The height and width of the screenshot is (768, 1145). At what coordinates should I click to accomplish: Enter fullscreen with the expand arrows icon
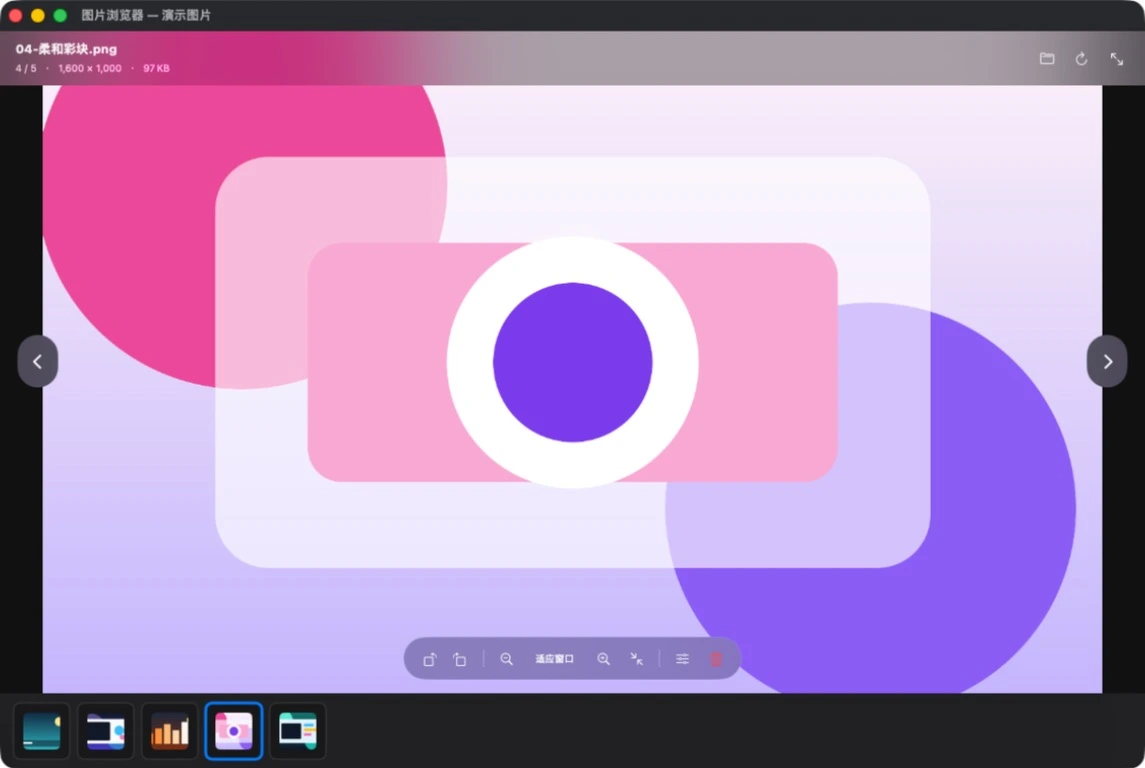tap(1117, 58)
